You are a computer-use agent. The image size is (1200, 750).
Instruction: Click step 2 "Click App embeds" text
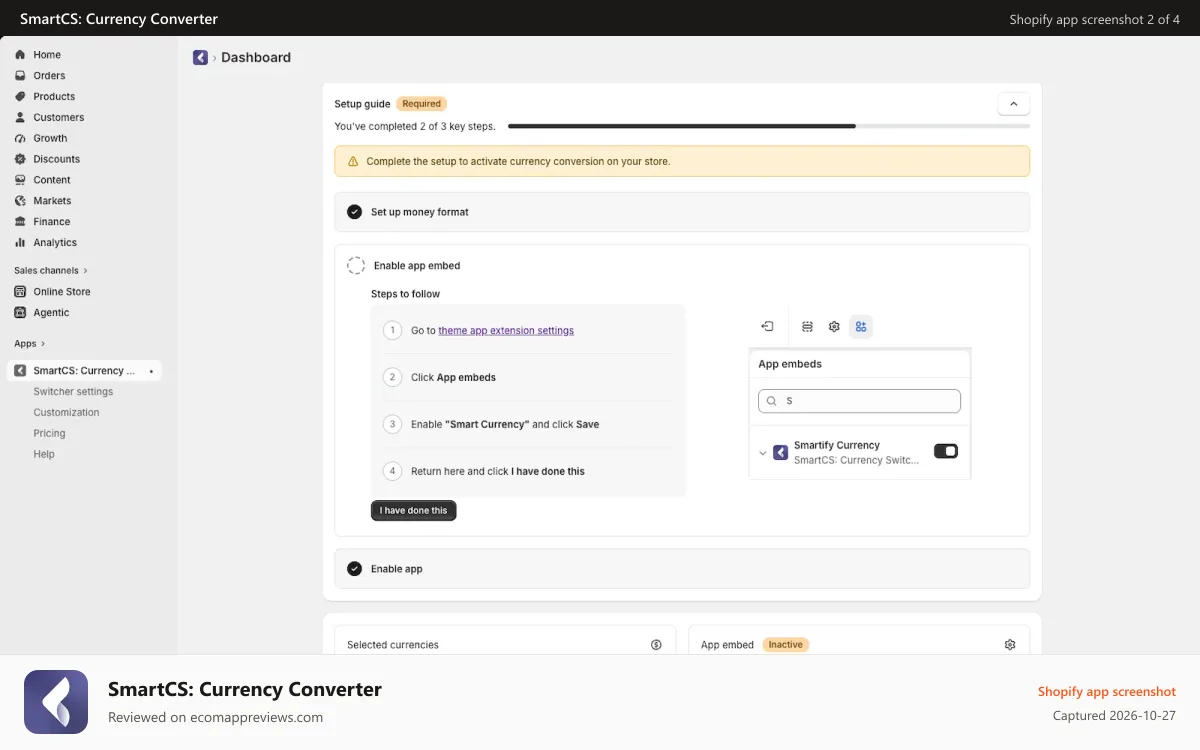[x=453, y=378]
